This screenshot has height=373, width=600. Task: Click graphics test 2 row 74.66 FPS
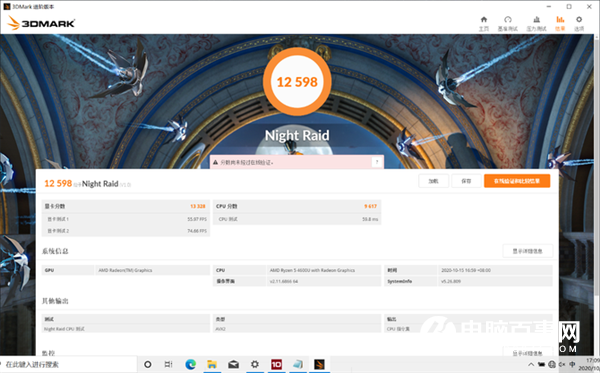click(x=126, y=231)
